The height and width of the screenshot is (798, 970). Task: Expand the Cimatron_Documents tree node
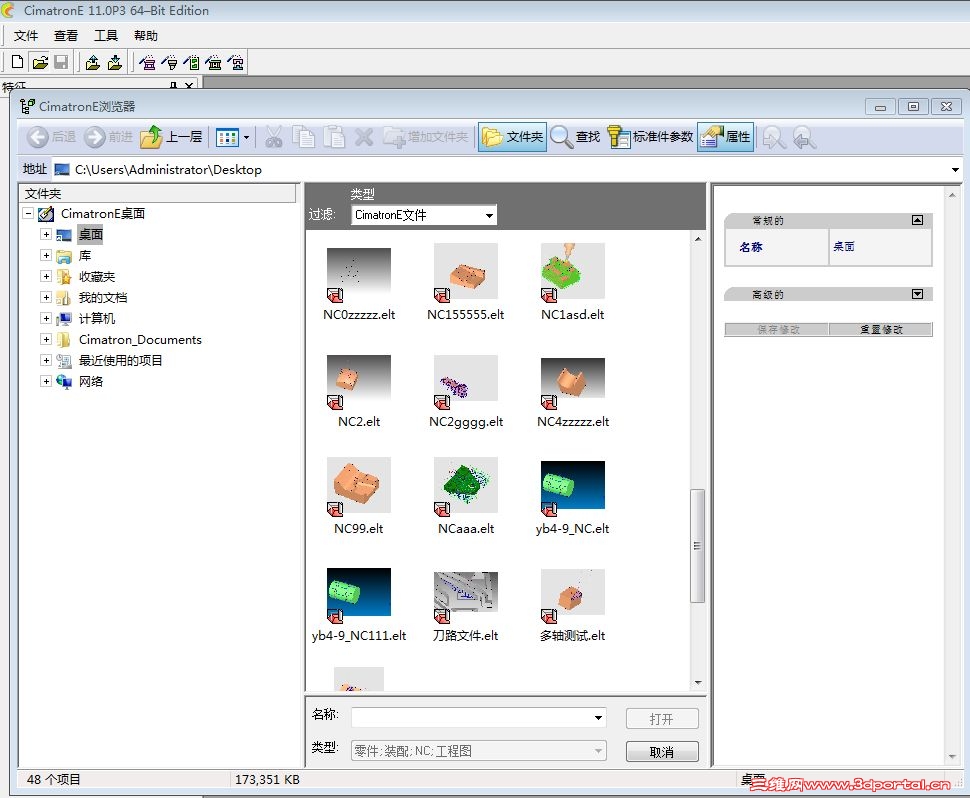(x=46, y=339)
